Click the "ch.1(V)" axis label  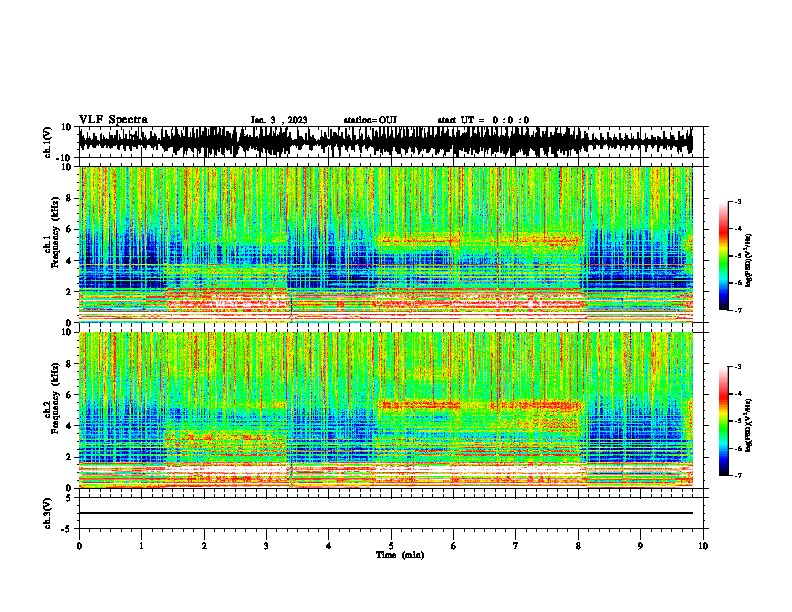click(48, 142)
